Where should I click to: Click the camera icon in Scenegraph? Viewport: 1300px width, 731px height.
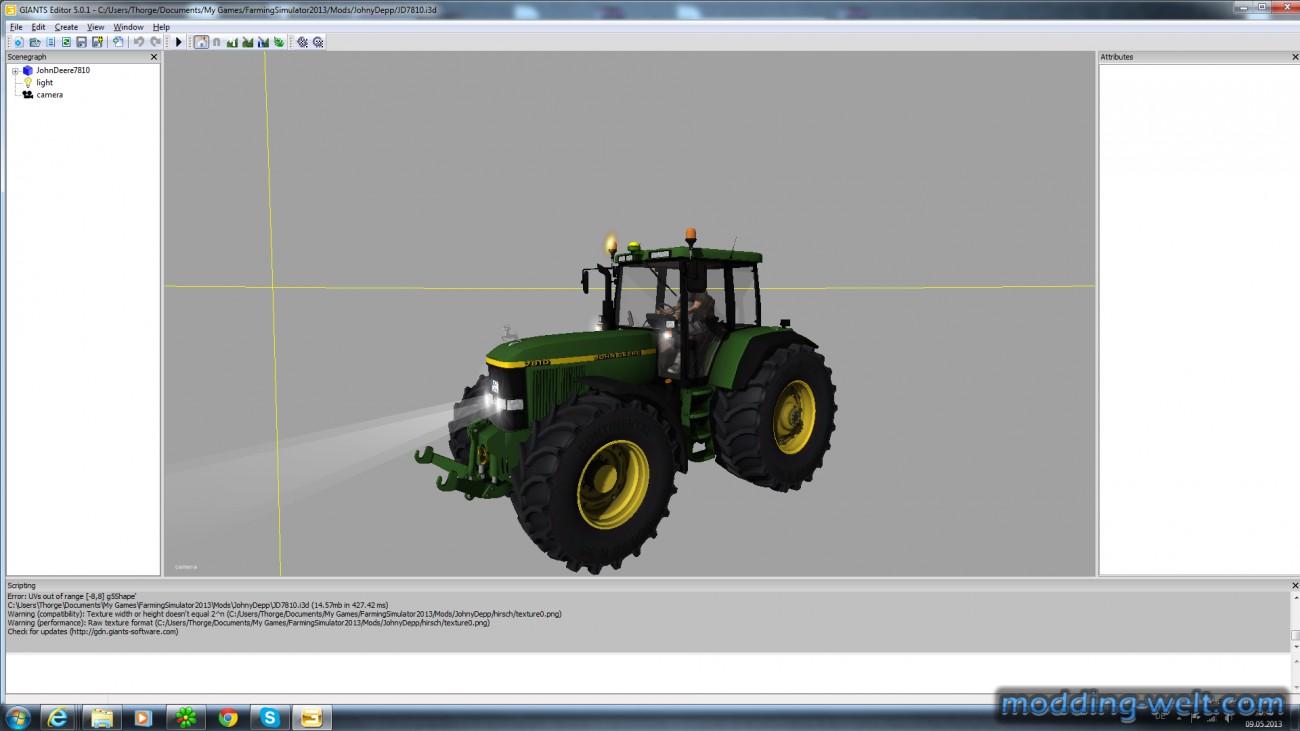(28, 95)
